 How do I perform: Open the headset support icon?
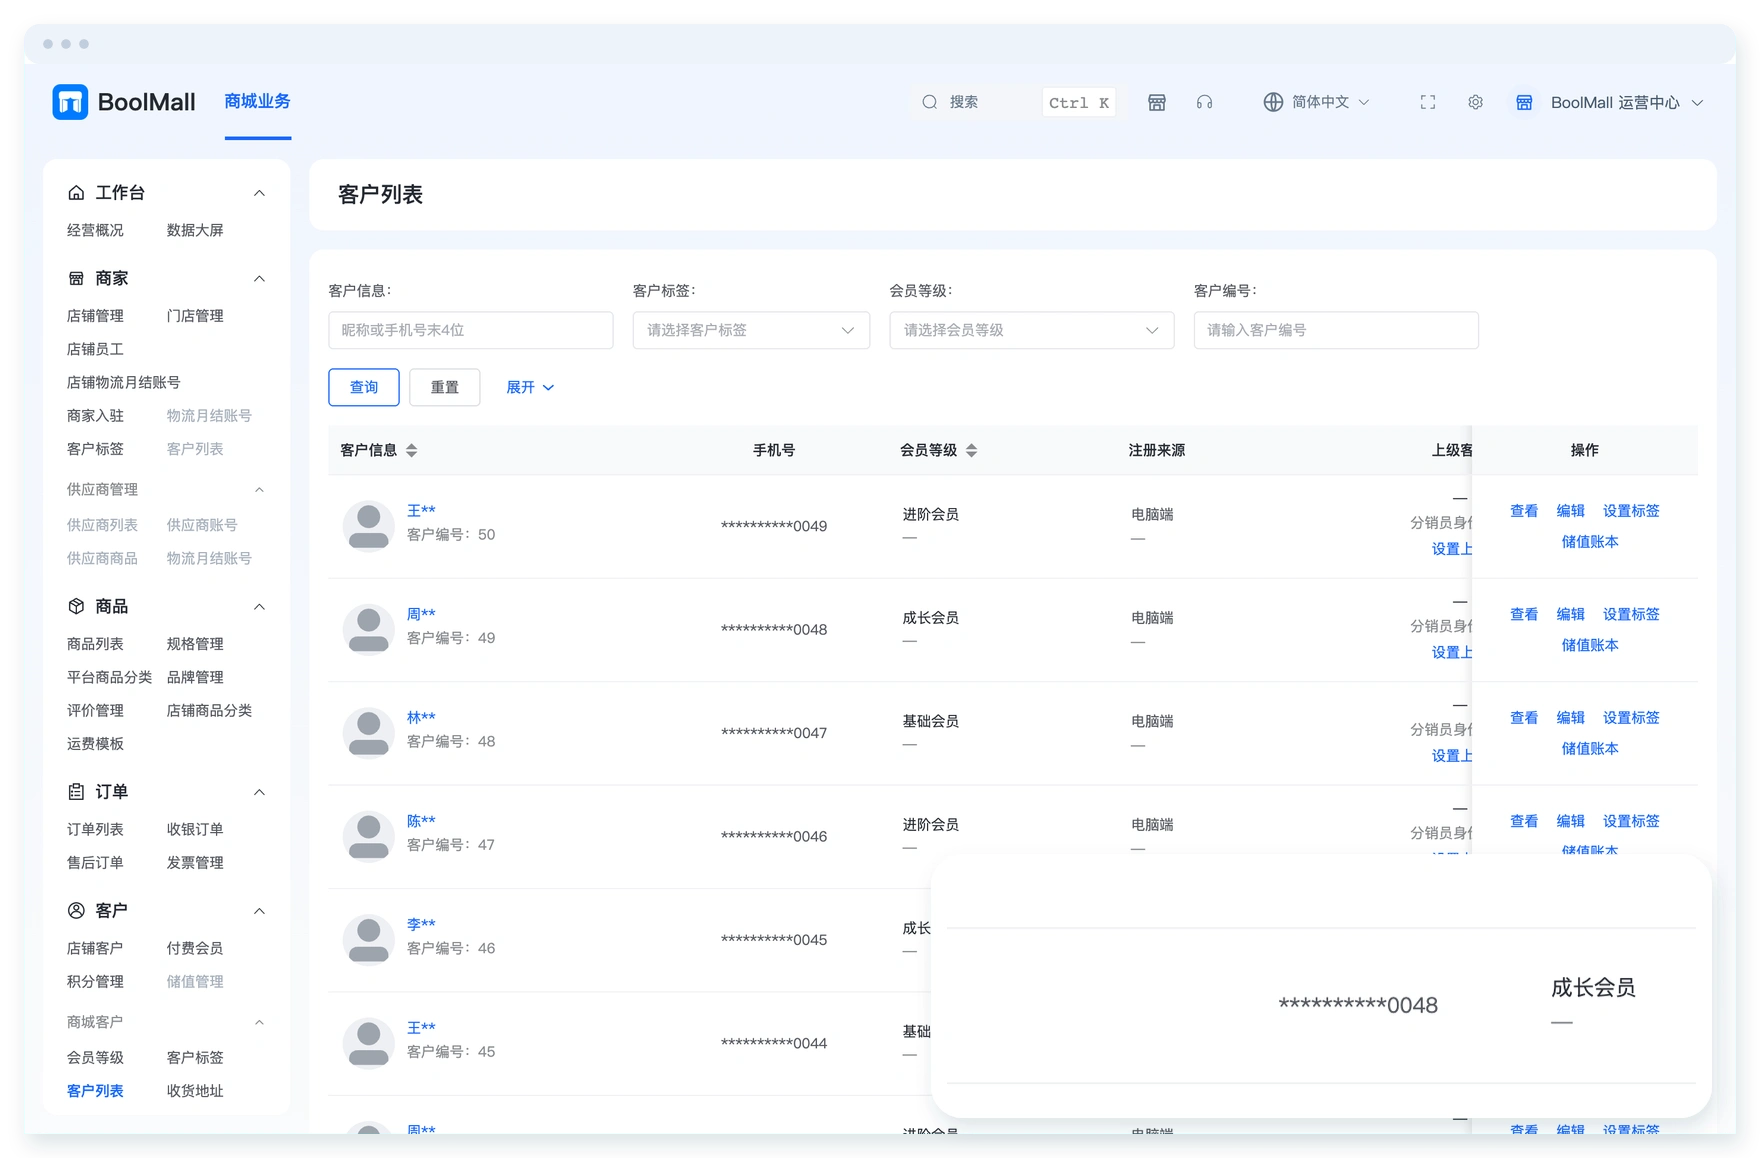(x=1205, y=102)
